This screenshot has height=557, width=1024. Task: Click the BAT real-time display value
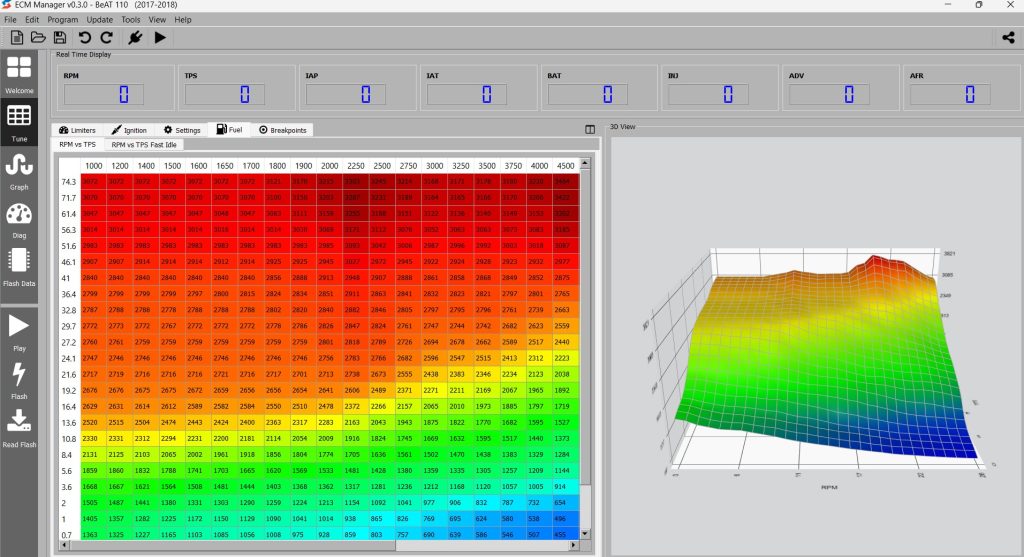pyautogui.click(x=588, y=95)
